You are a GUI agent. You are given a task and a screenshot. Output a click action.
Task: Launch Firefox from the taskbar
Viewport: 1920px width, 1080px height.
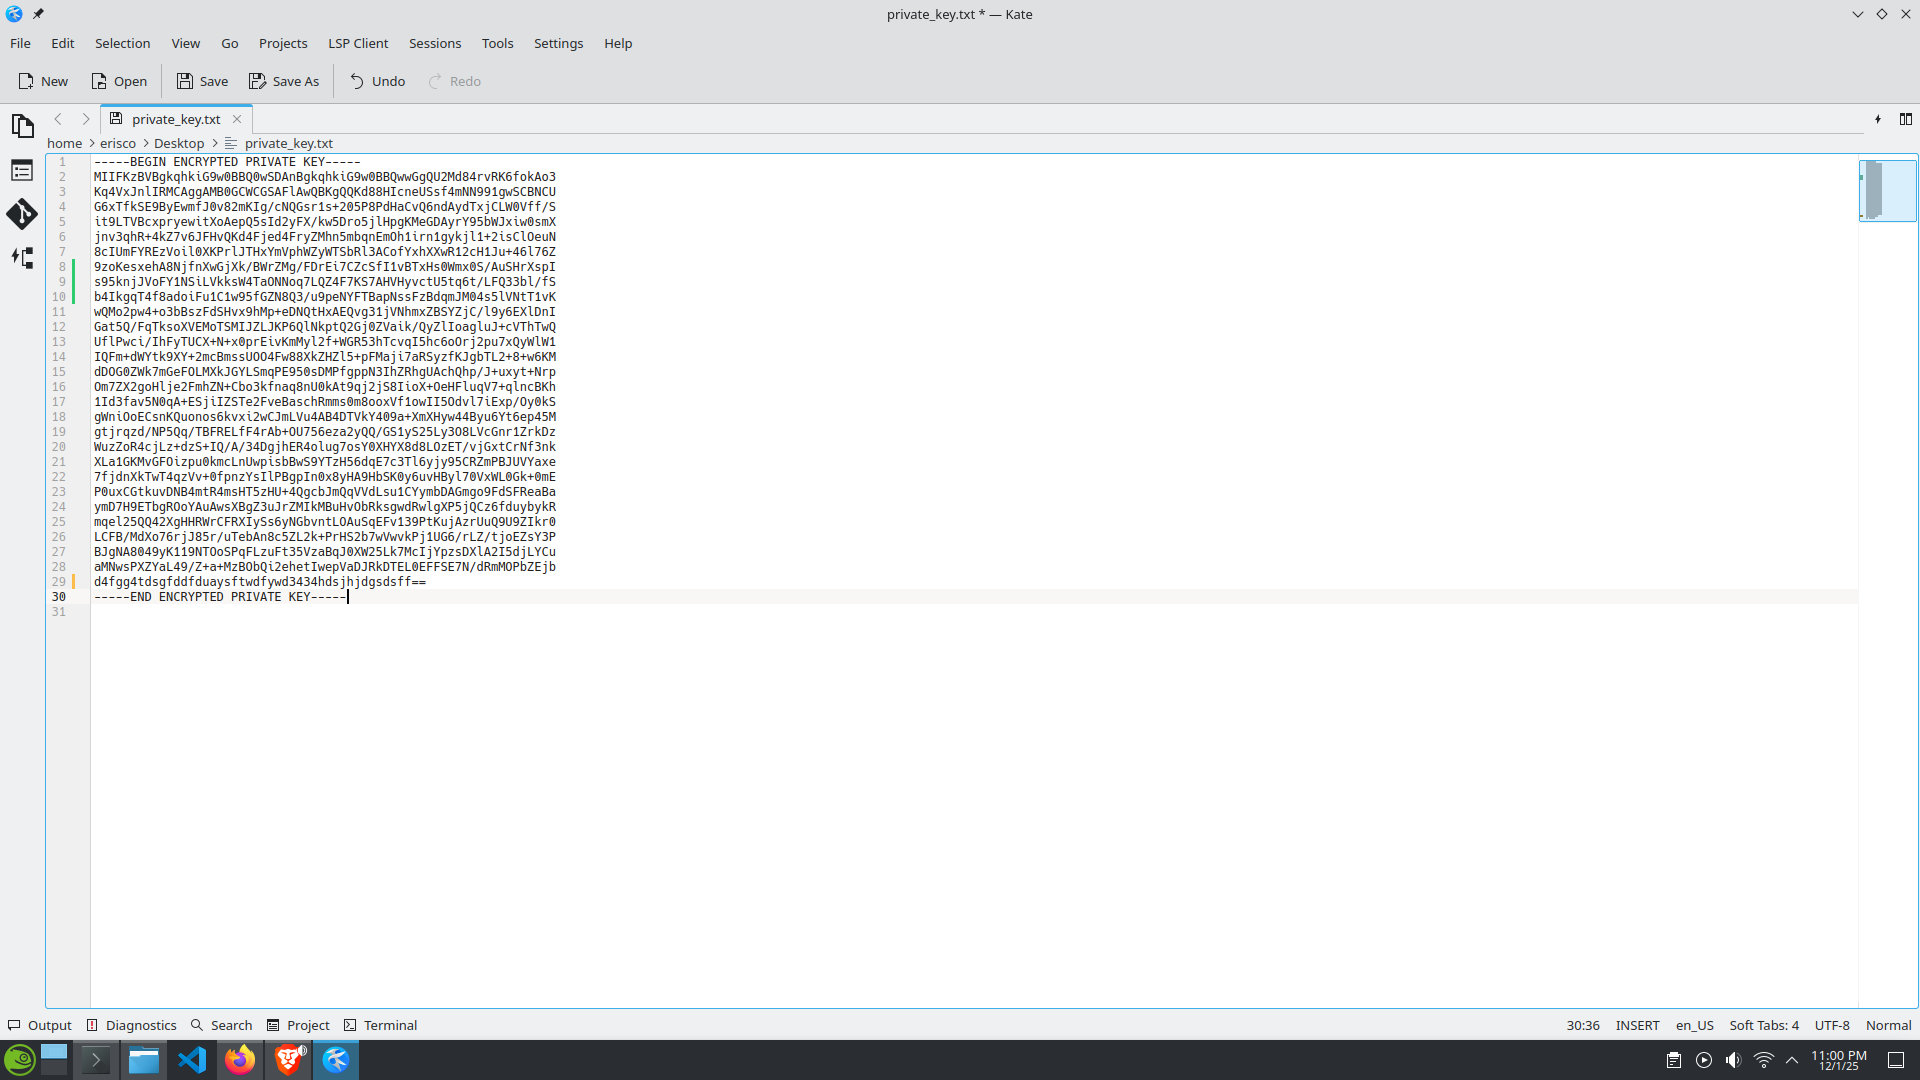[x=240, y=1060]
